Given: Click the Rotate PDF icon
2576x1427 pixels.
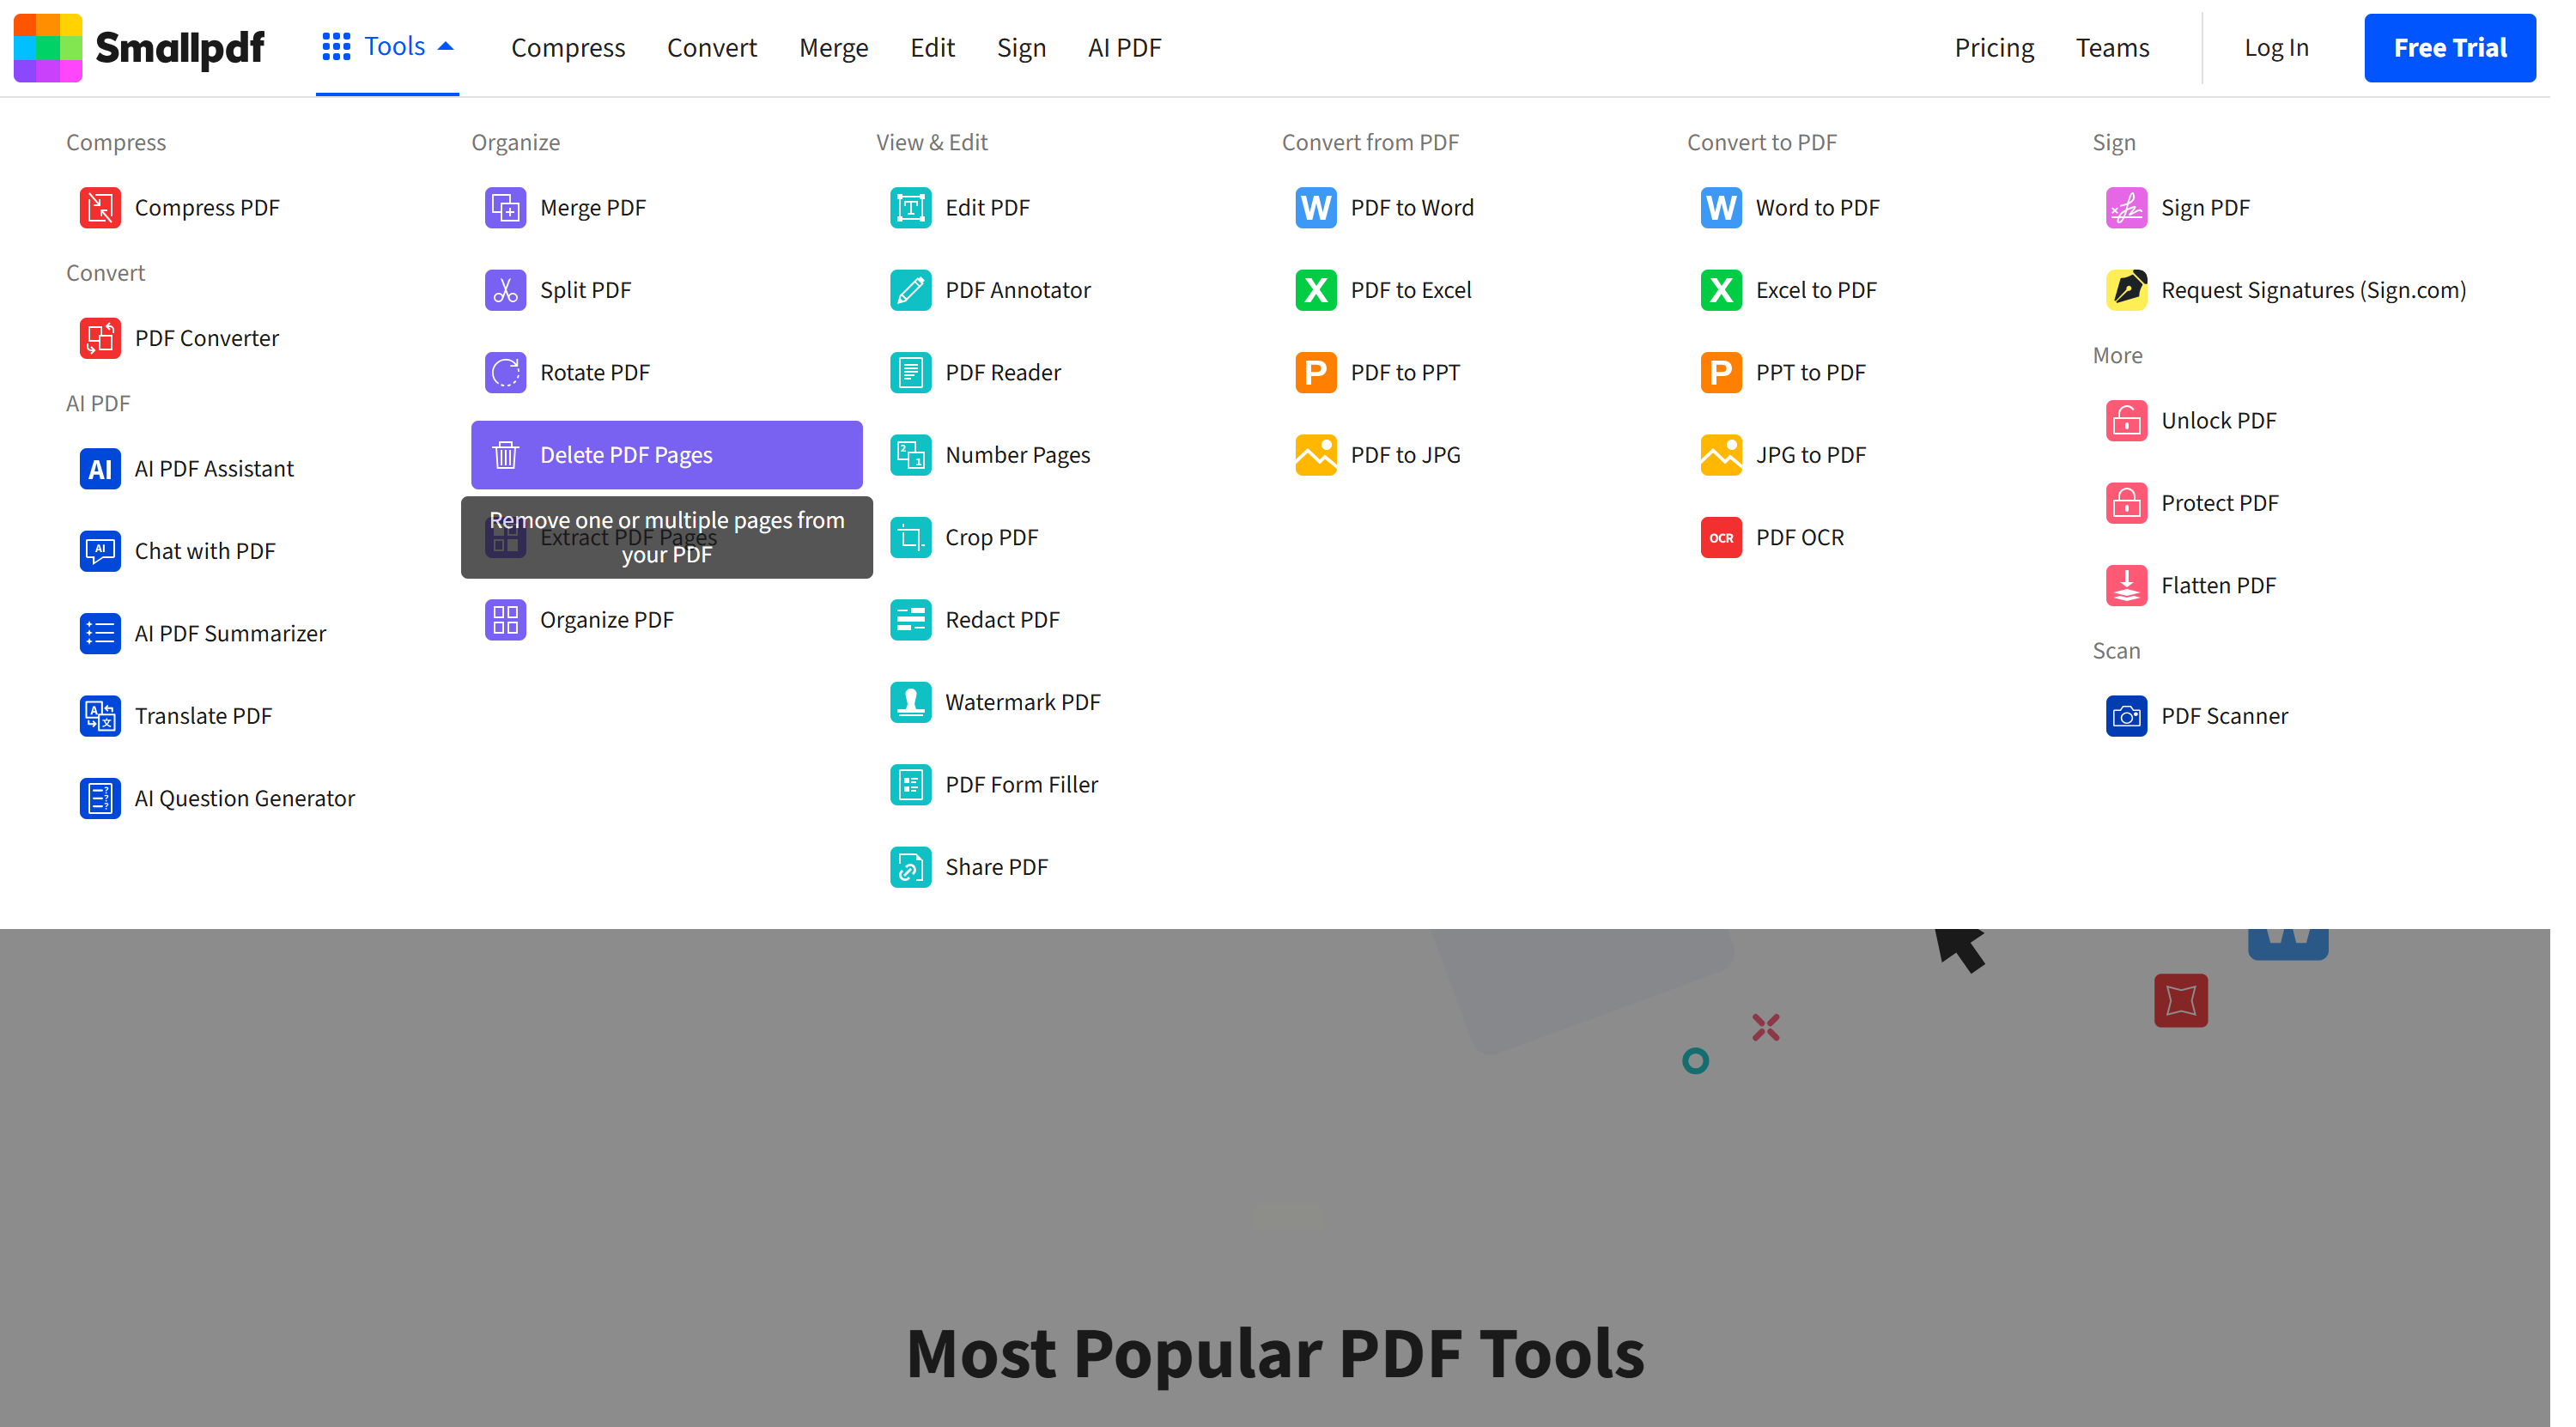Looking at the screenshot, I should [505, 373].
